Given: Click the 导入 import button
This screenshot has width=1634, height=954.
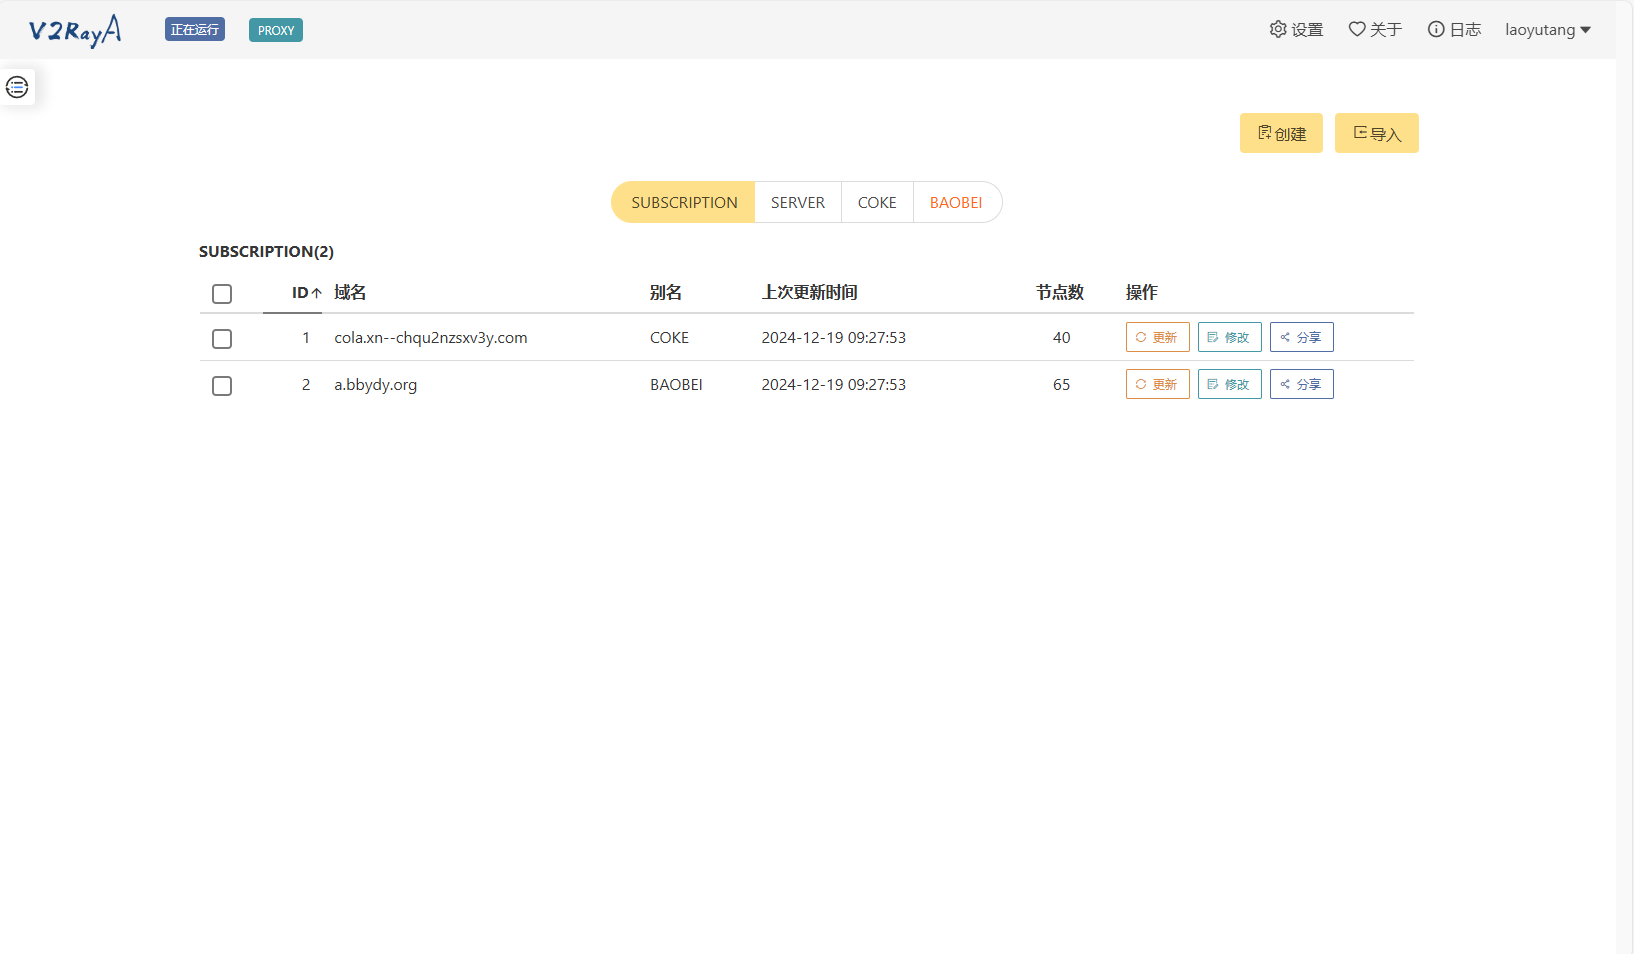Looking at the screenshot, I should tap(1377, 133).
